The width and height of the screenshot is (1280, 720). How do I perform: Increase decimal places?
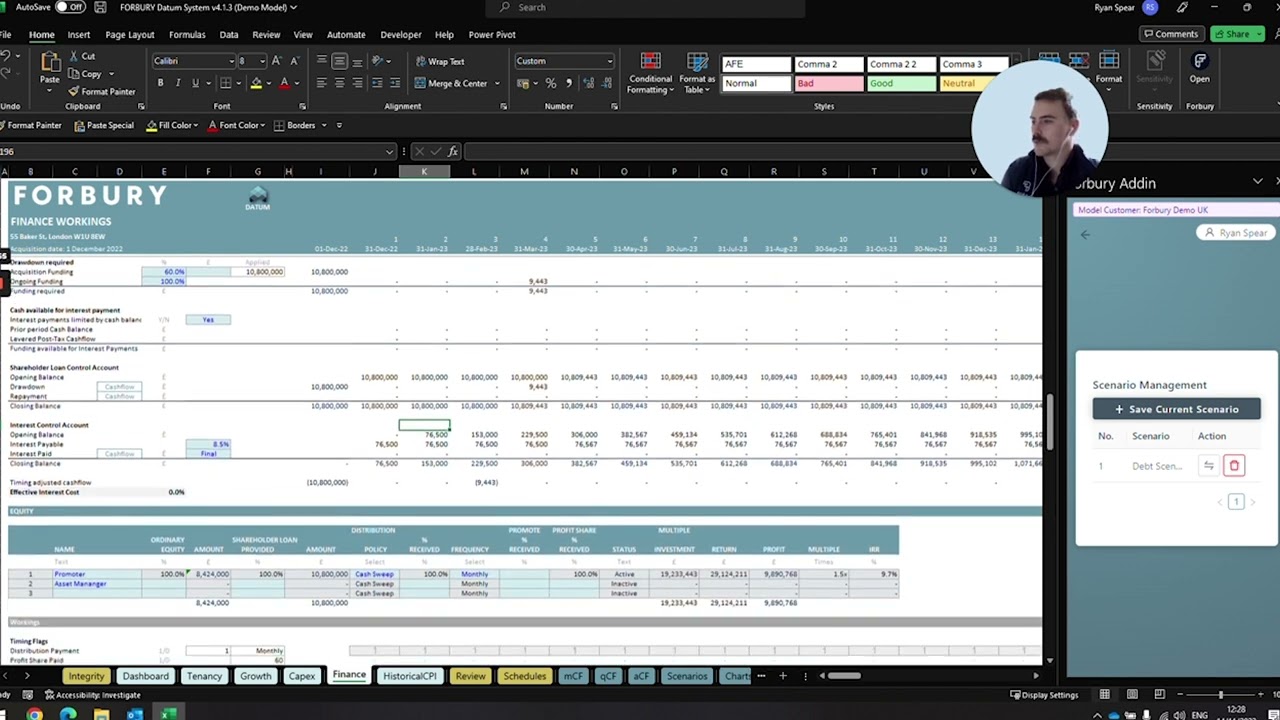[590, 83]
